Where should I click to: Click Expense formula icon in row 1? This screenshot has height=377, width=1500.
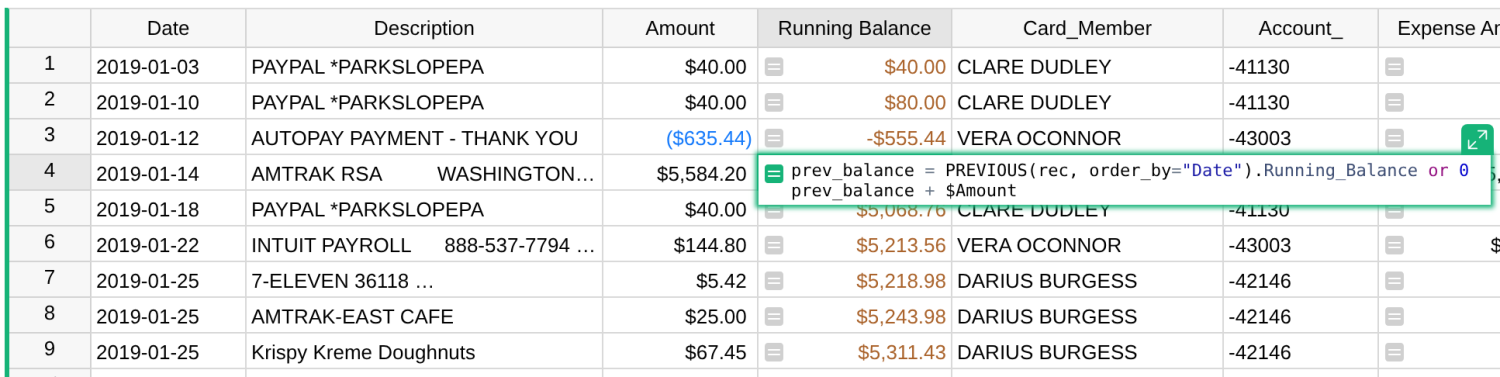[1394, 67]
